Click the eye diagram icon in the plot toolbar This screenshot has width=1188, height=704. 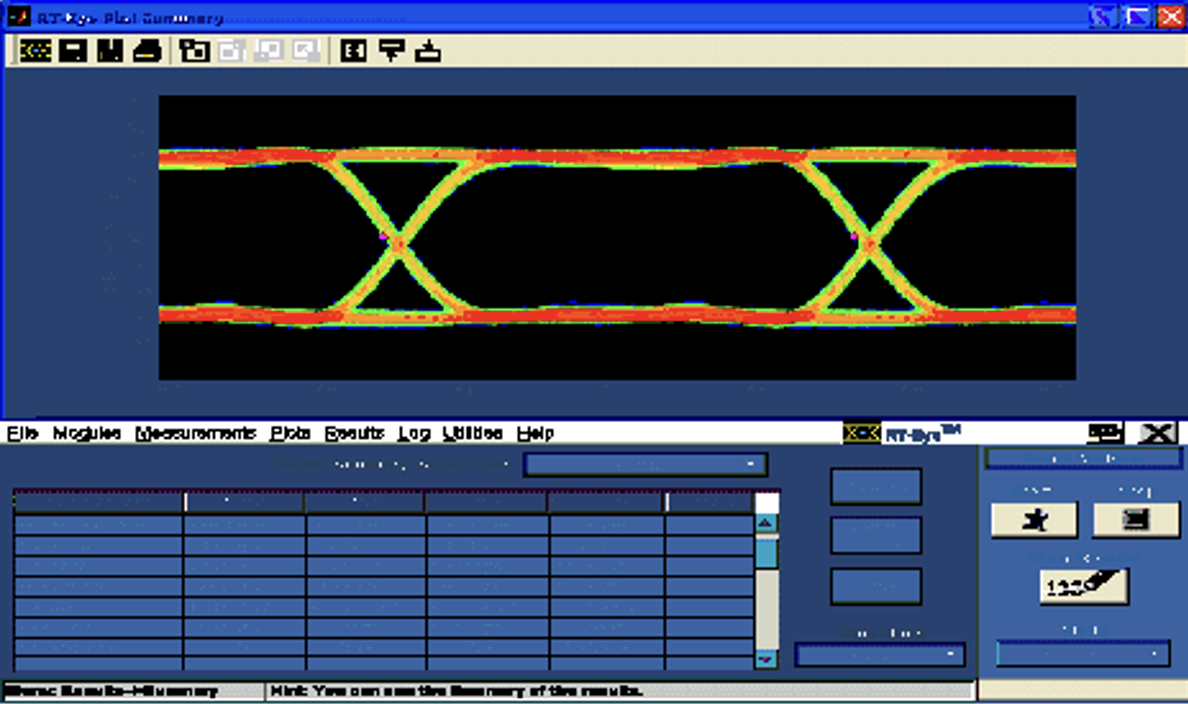coord(36,50)
